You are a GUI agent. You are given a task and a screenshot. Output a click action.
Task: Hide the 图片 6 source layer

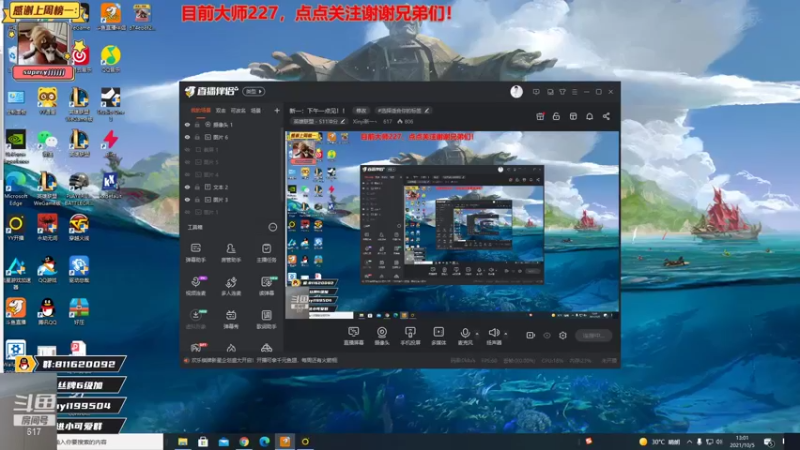187,137
